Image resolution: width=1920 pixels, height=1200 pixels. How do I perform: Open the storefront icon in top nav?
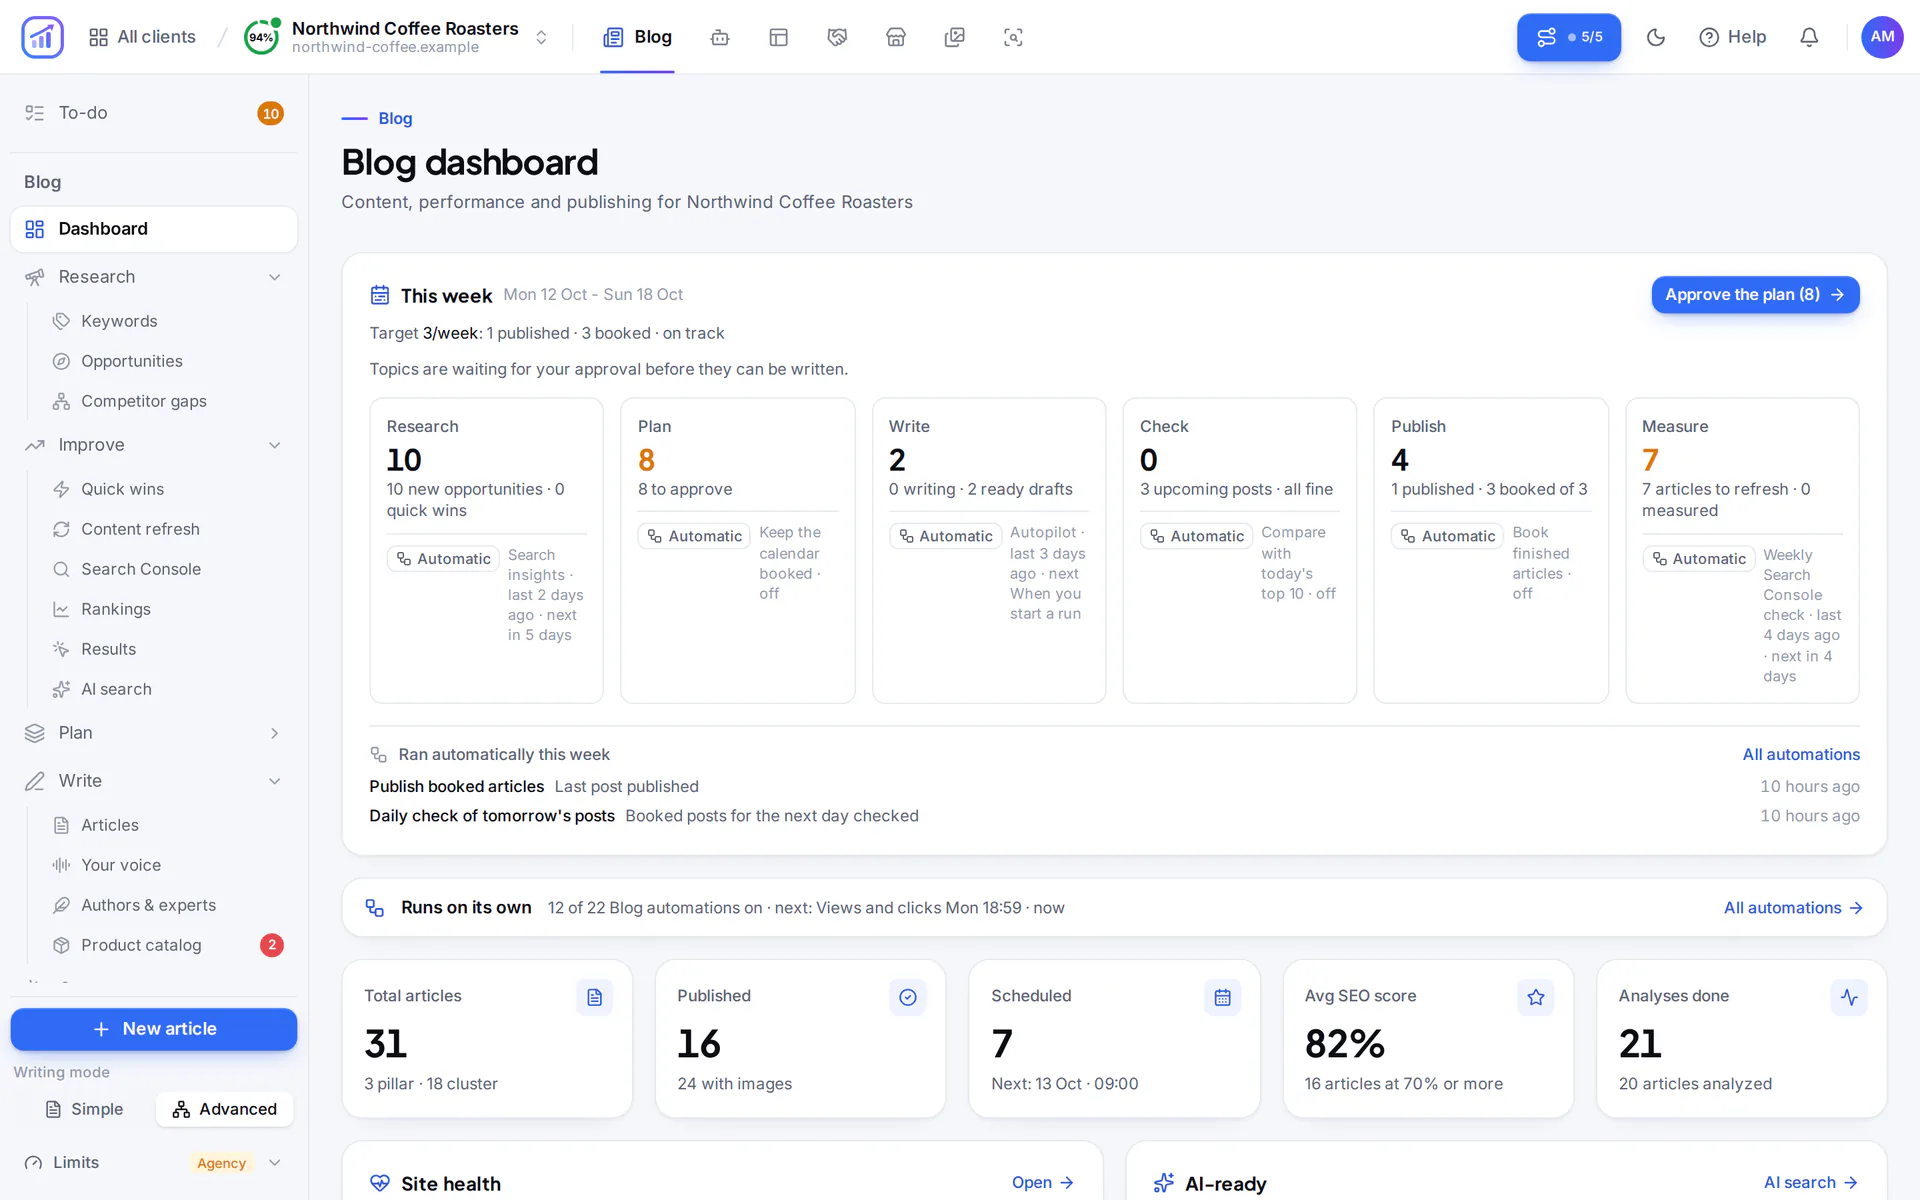point(896,37)
